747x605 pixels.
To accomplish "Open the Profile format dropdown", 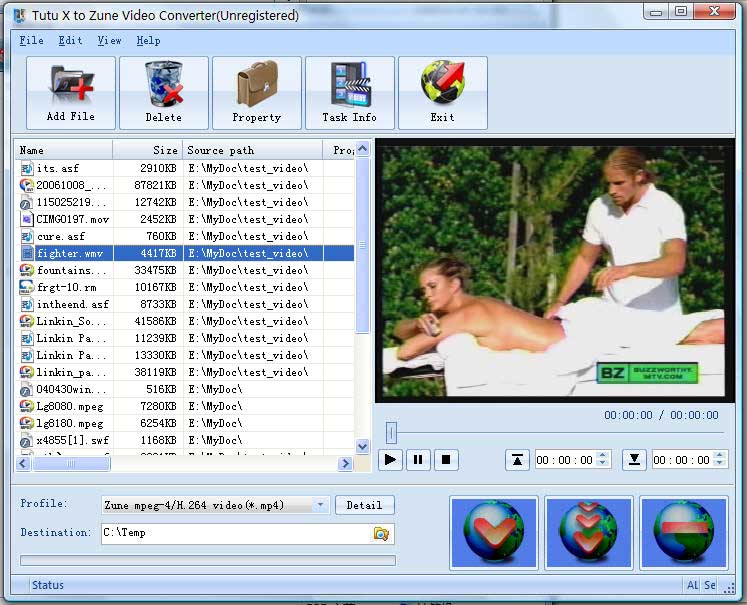I will click(x=321, y=504).
